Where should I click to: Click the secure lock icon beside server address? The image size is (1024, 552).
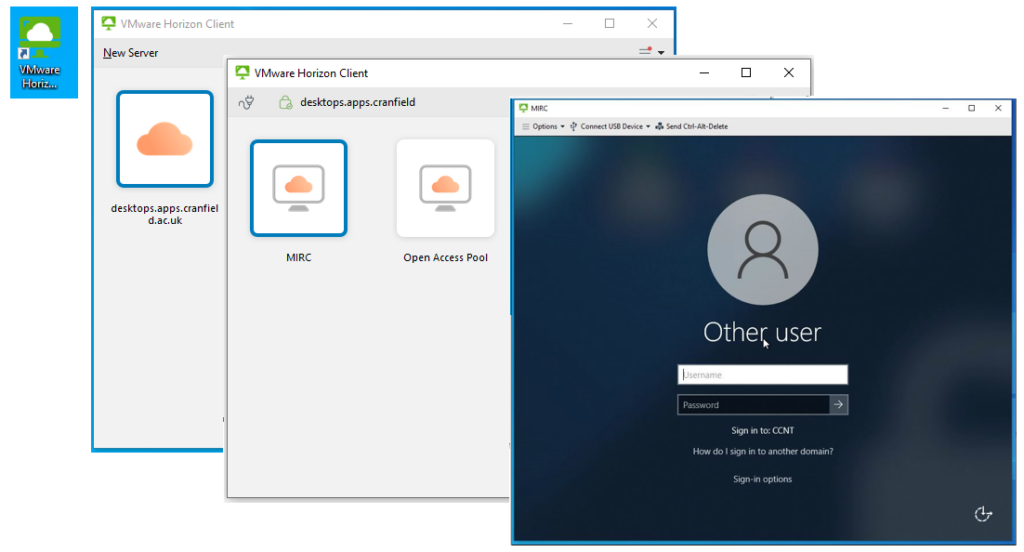285,102
